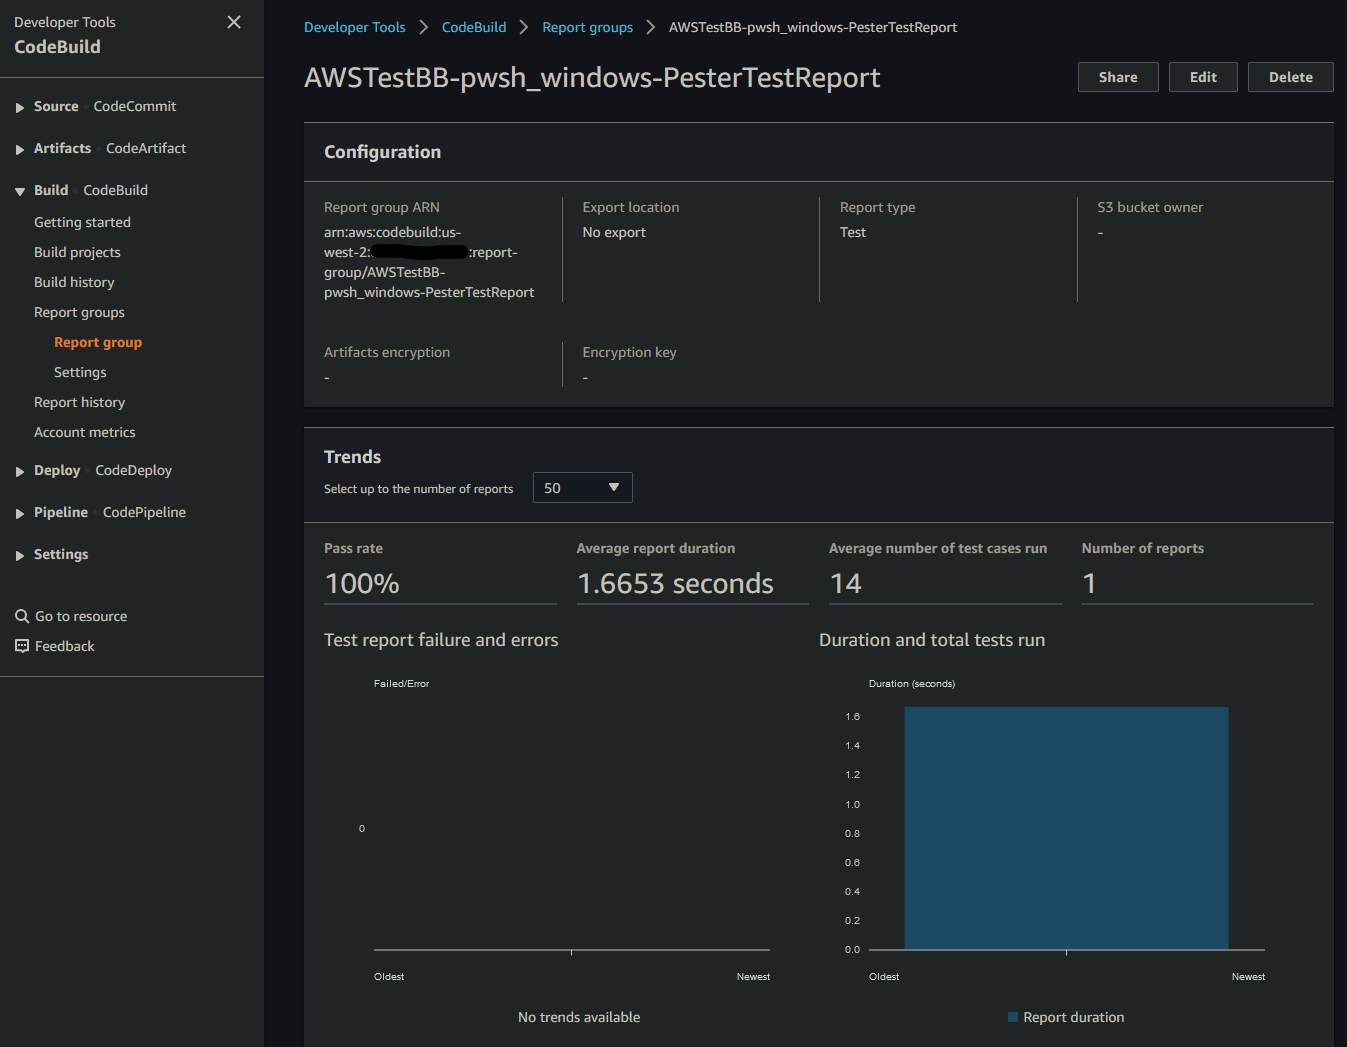Viewport: 1347px width, 1047px height.
Task: Click the 100% pass rate value
Action: click(362, 583)
